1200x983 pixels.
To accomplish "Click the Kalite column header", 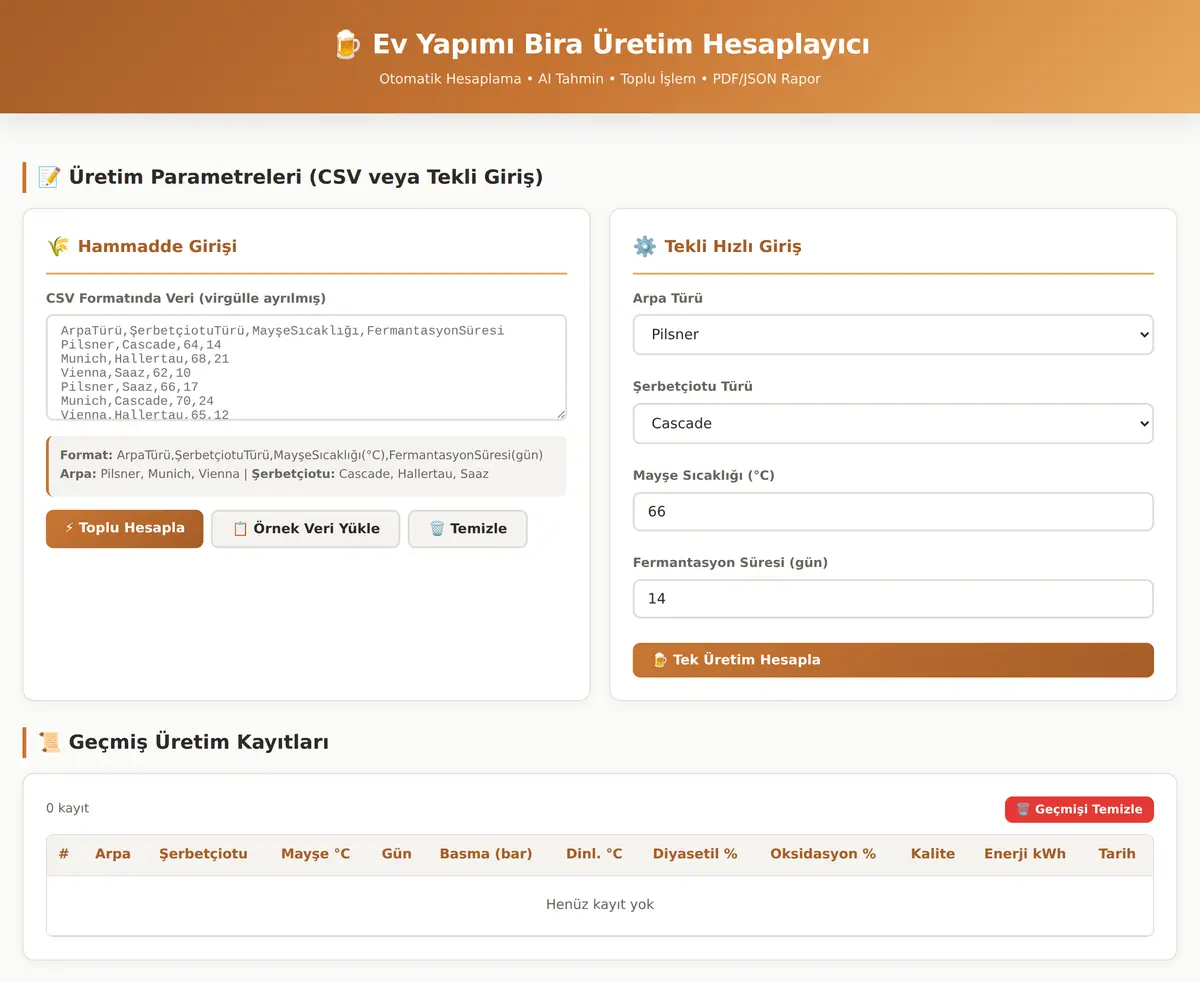I will [x=933, y=854].
